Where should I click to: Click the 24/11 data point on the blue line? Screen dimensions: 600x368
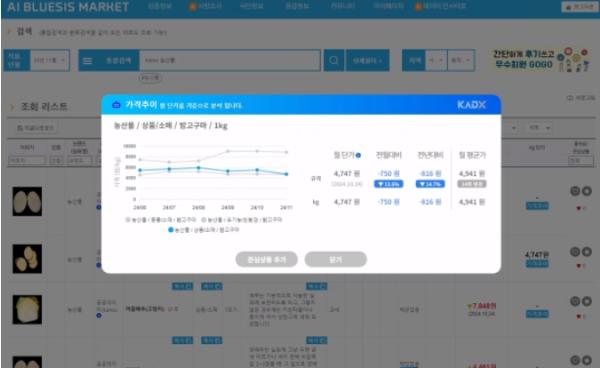pyautogui.click(x=286, y=174)
